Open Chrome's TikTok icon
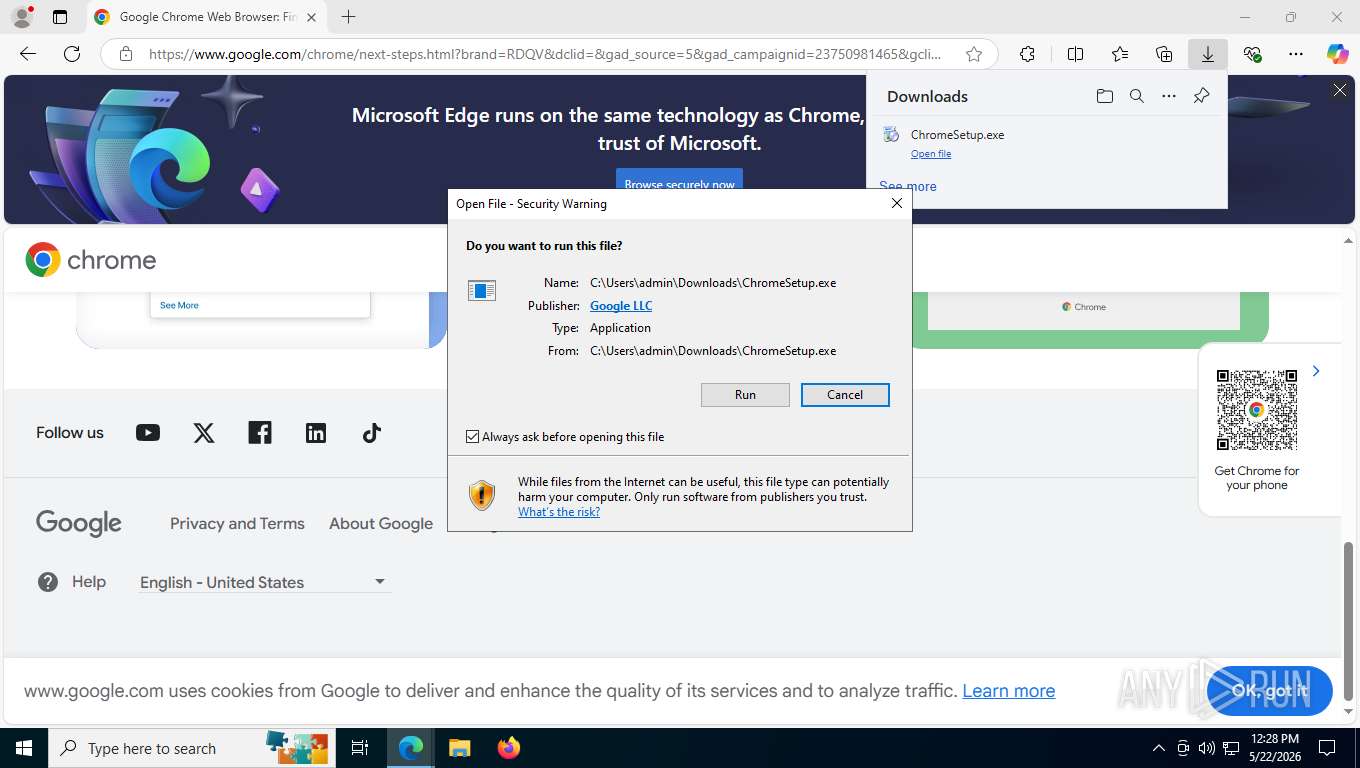The image size is (1360, 768). pyautogui.click(x=372, y=433)
